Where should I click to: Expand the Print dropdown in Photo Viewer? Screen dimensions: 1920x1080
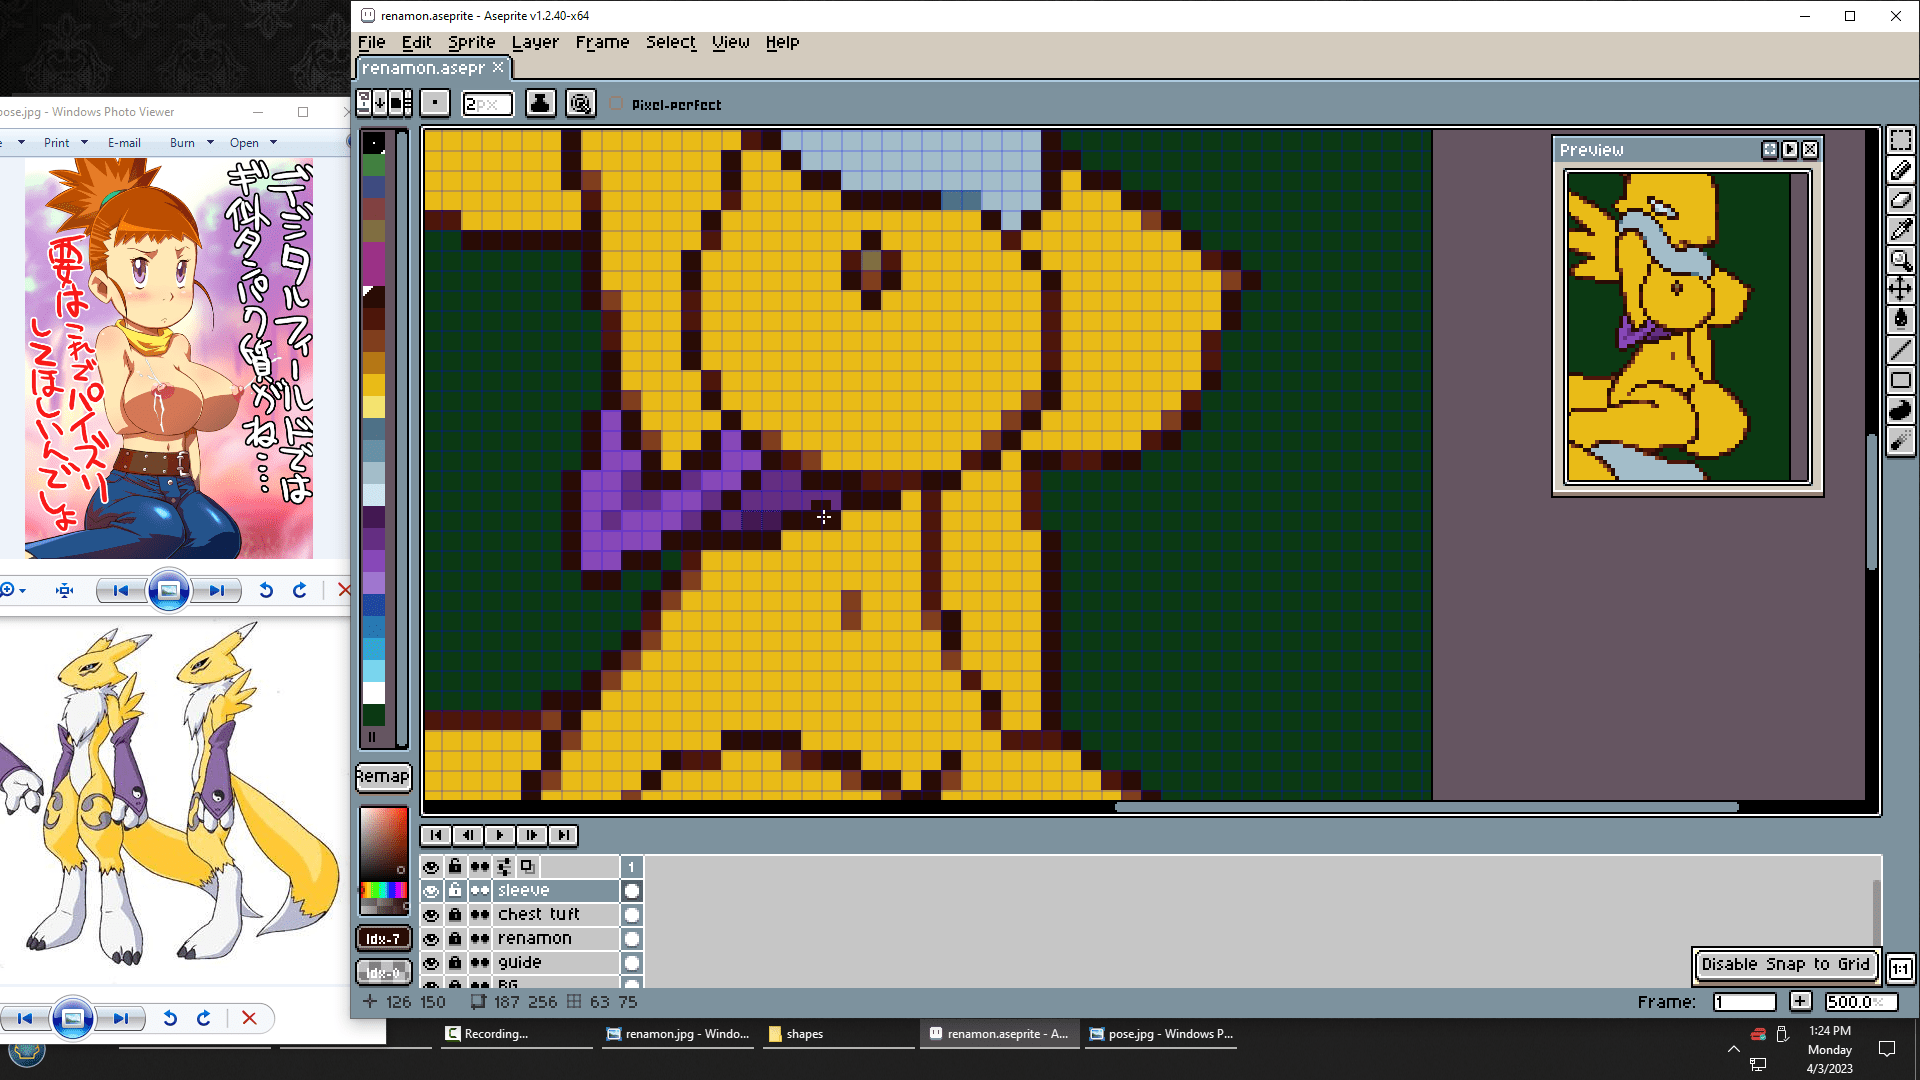coord(84,143)
